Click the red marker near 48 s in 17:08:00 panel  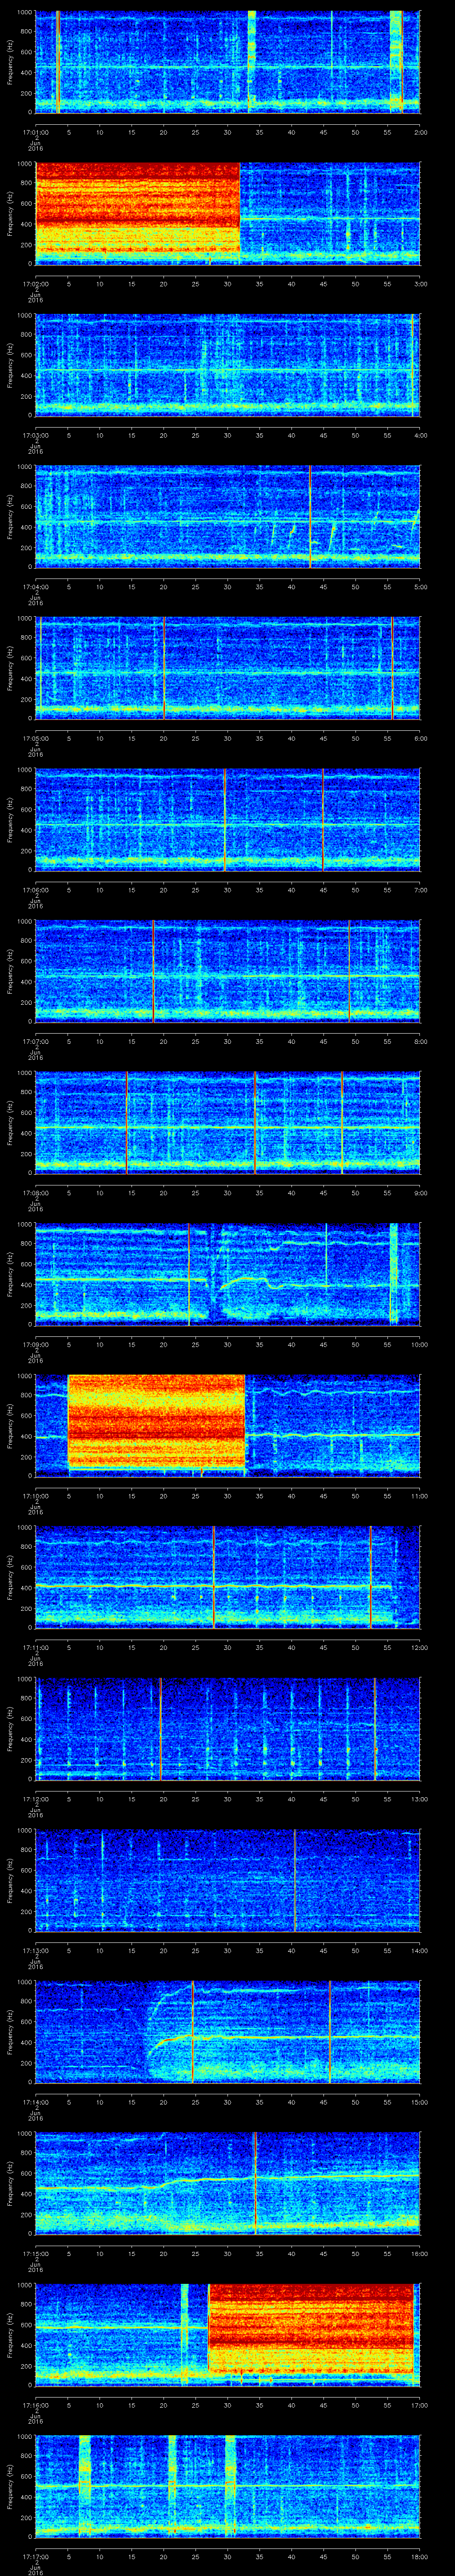[342, 1123]
